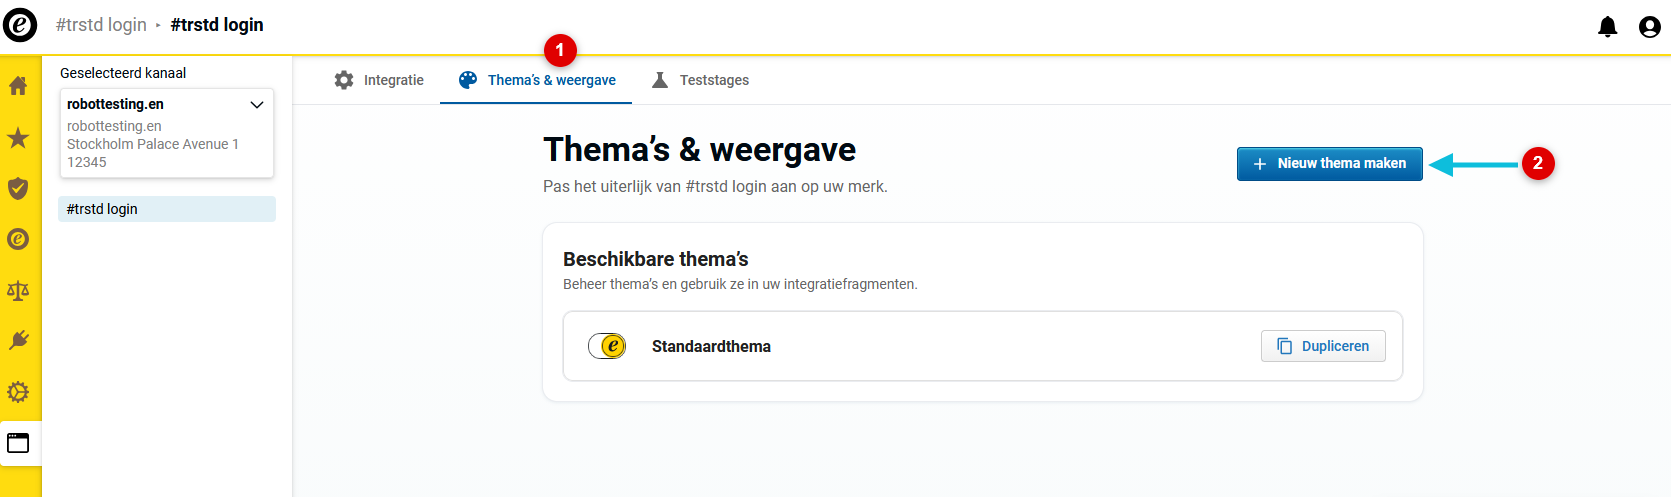Open the Trustmark 'e' circle sidebar icon
Screen dimensions: 1671x497
(x=18, y=239)
